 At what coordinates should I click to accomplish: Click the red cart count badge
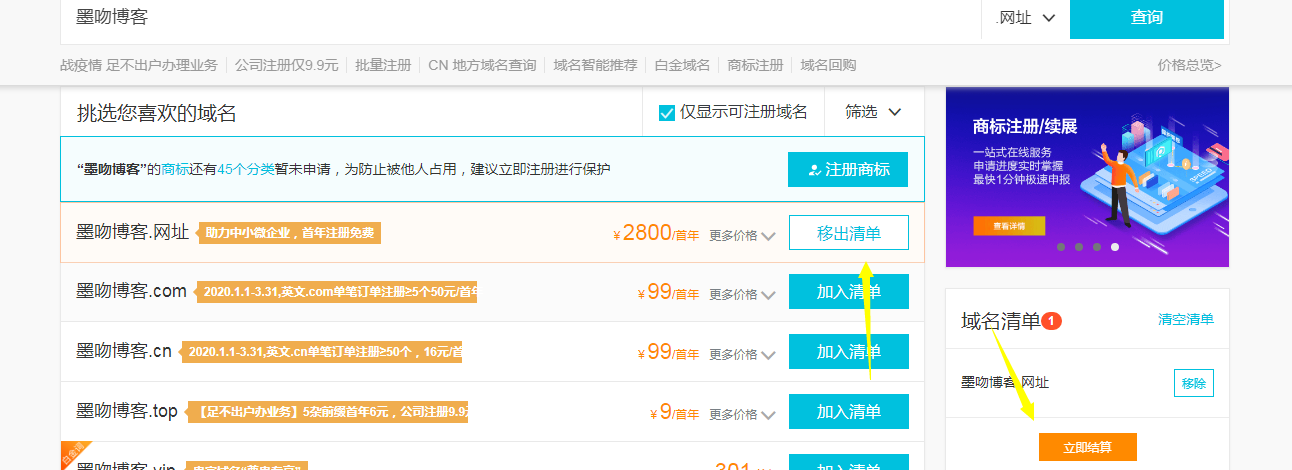click(1051, 321)
